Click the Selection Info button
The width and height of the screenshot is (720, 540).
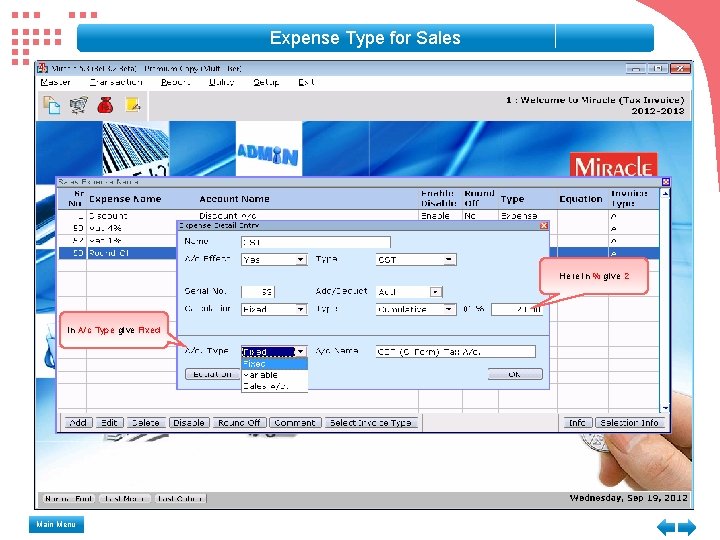[629, 422]
